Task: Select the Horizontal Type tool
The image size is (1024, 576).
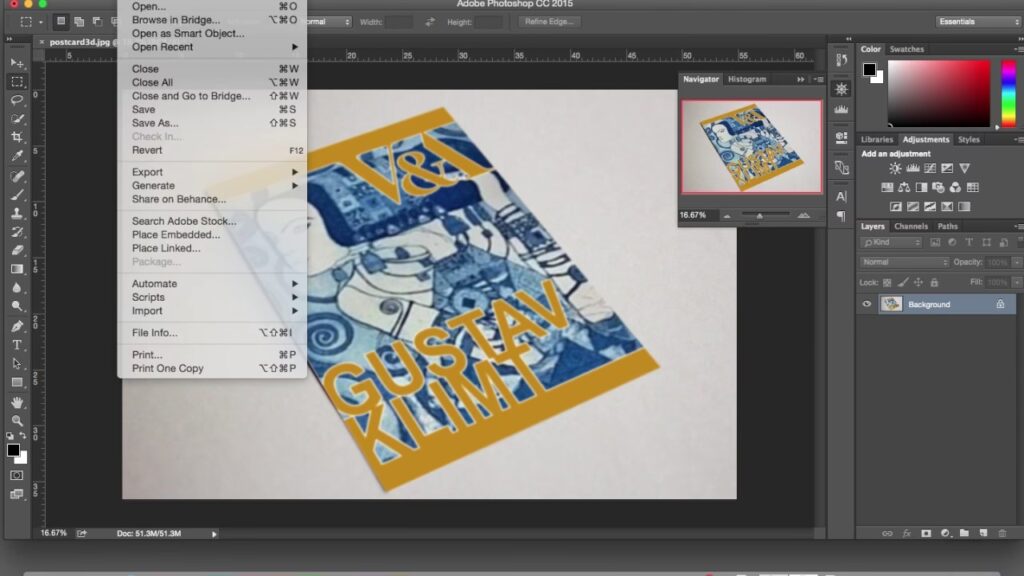Action: point(17,345)
